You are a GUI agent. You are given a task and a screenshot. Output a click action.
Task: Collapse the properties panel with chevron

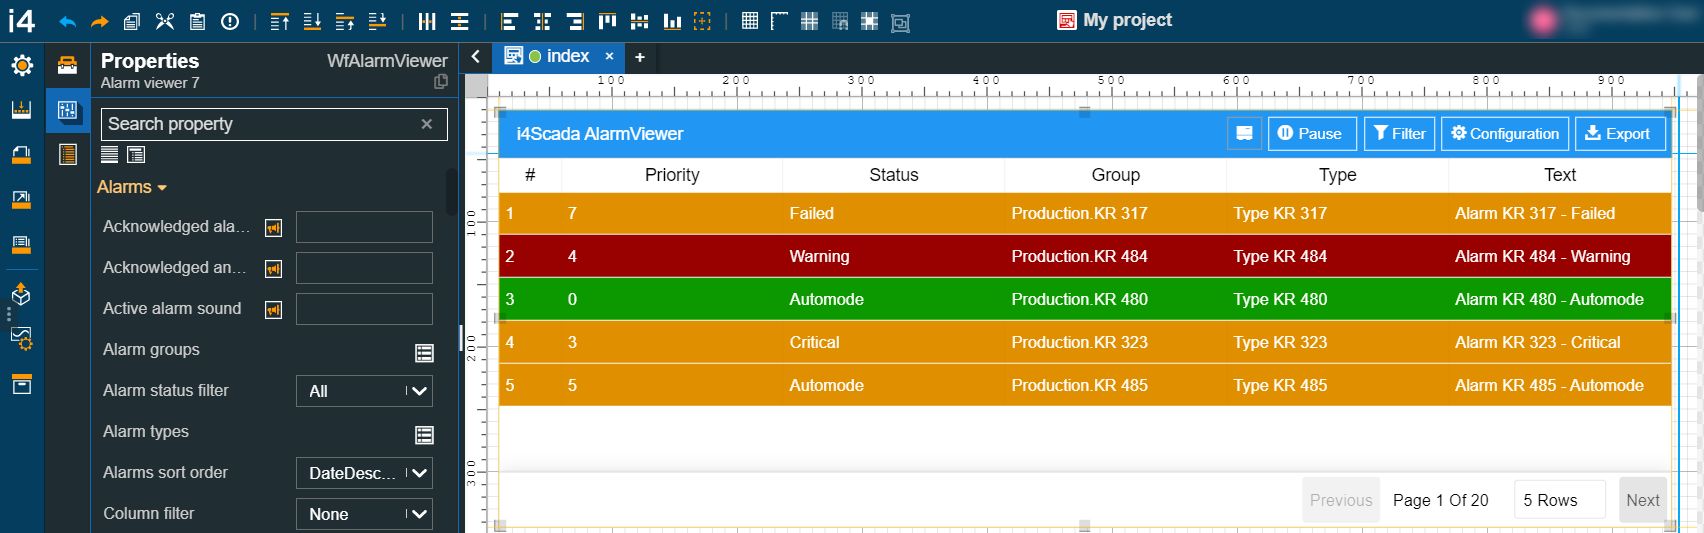pyautogui.click(x=476, y=57)
